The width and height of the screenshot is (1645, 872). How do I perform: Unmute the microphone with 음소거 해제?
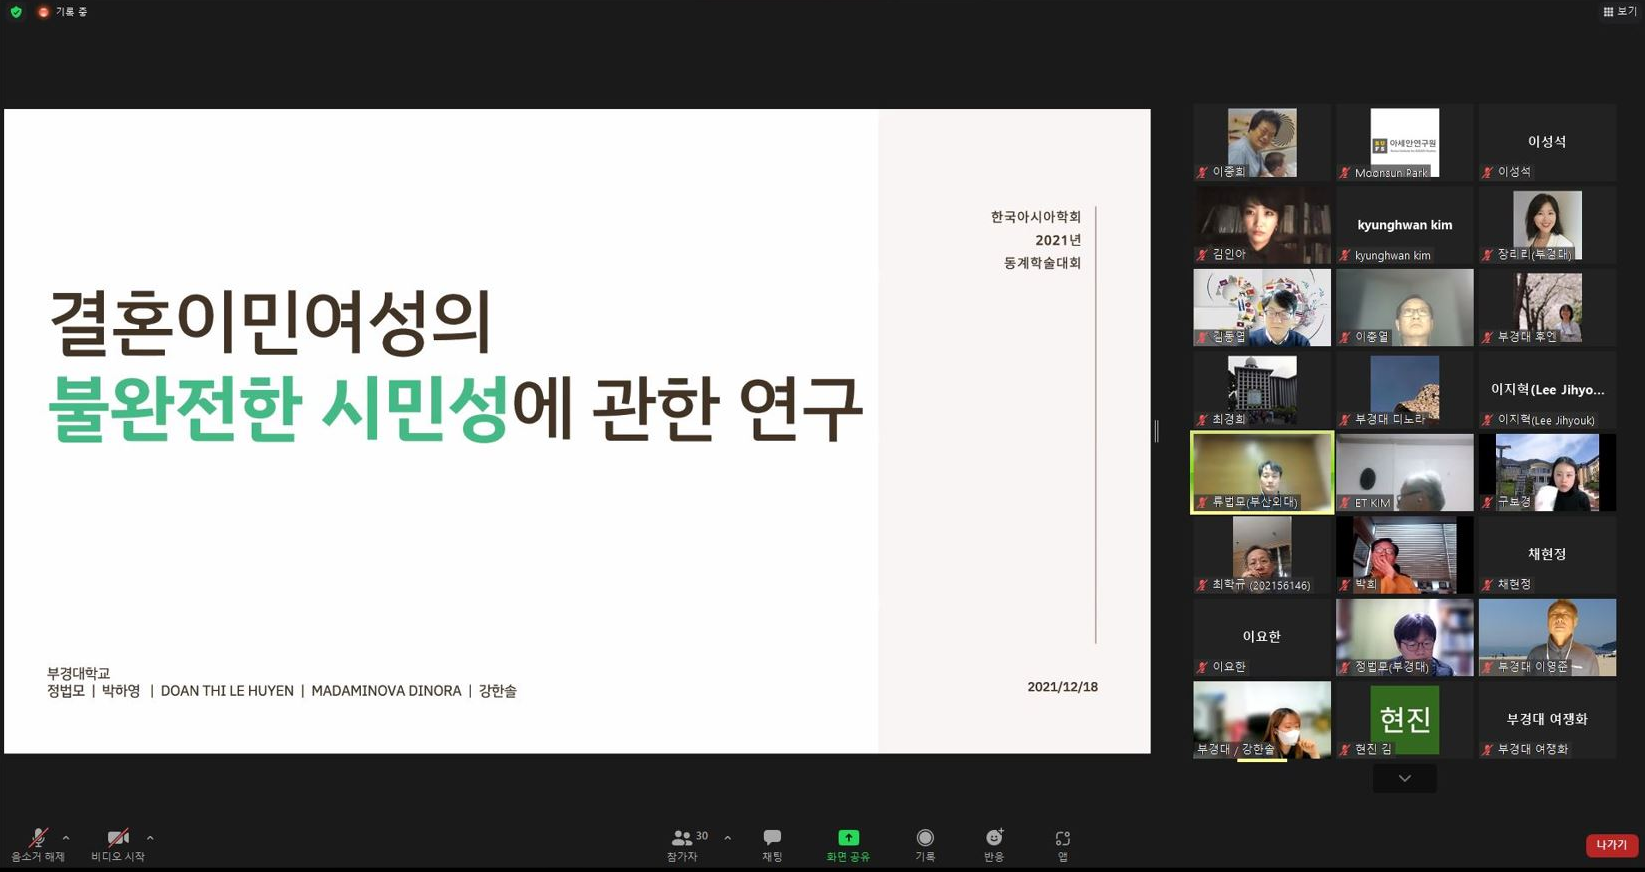tap(38, 843)
